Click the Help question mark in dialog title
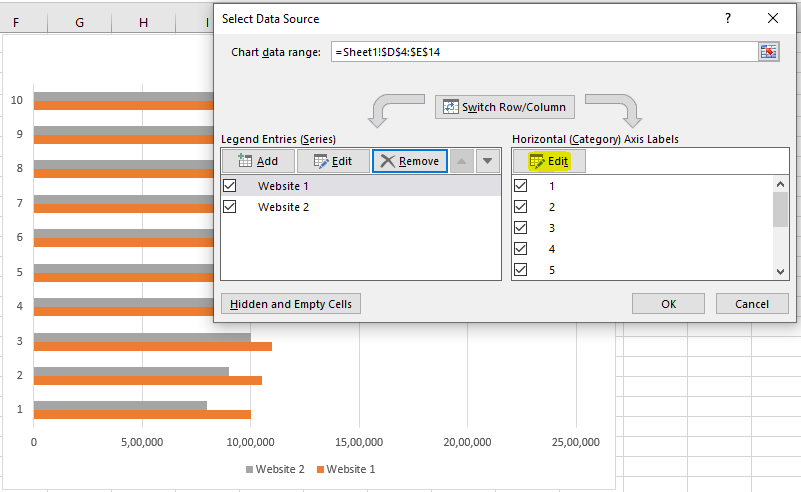The width and height of the screenshot is (801, 492). 728,18
